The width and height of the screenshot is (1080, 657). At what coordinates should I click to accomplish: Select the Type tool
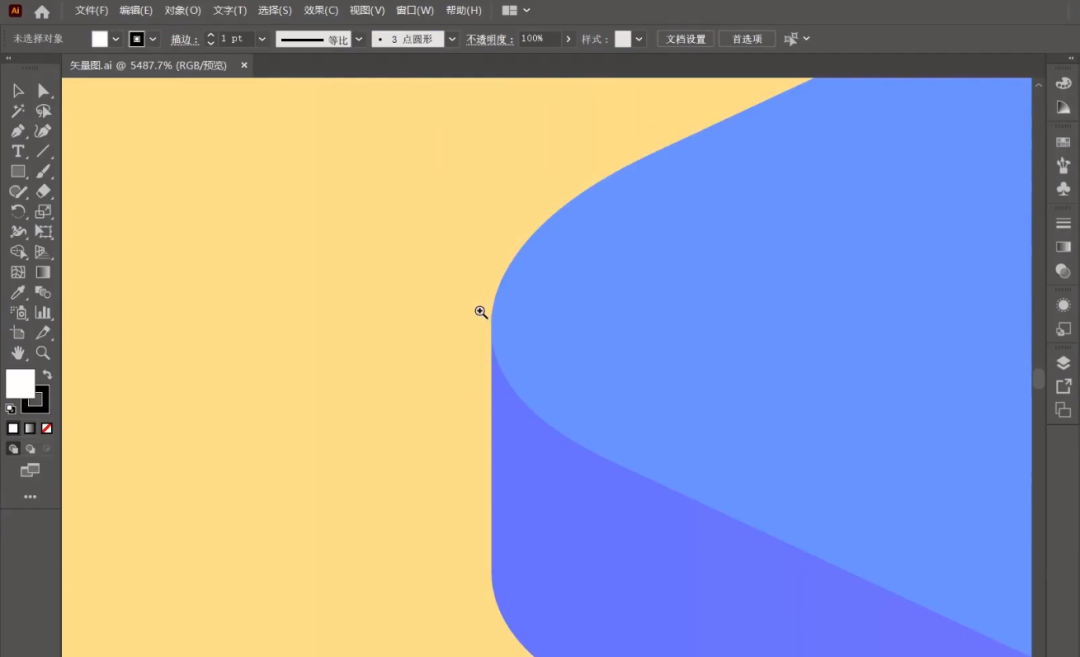pyautogui.click(x=18, y=151)
